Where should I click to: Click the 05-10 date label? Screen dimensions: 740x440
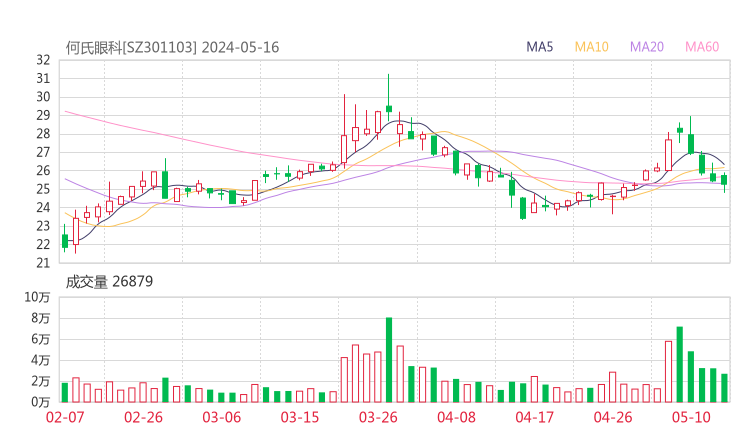691,417
